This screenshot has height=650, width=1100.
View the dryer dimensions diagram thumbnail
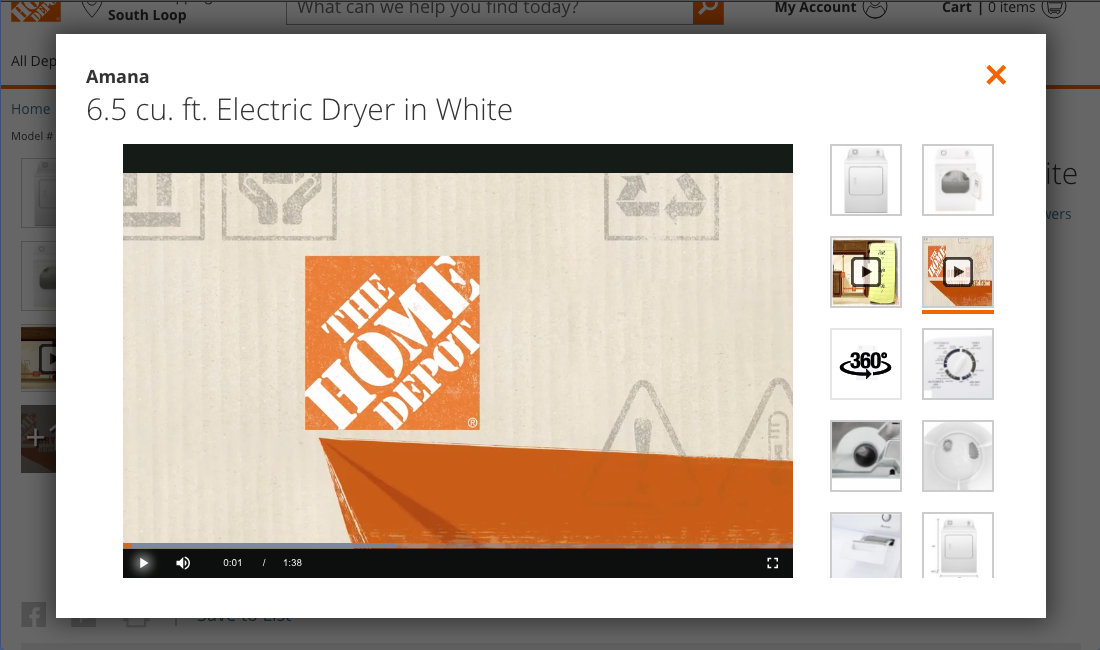click(957, 545)
